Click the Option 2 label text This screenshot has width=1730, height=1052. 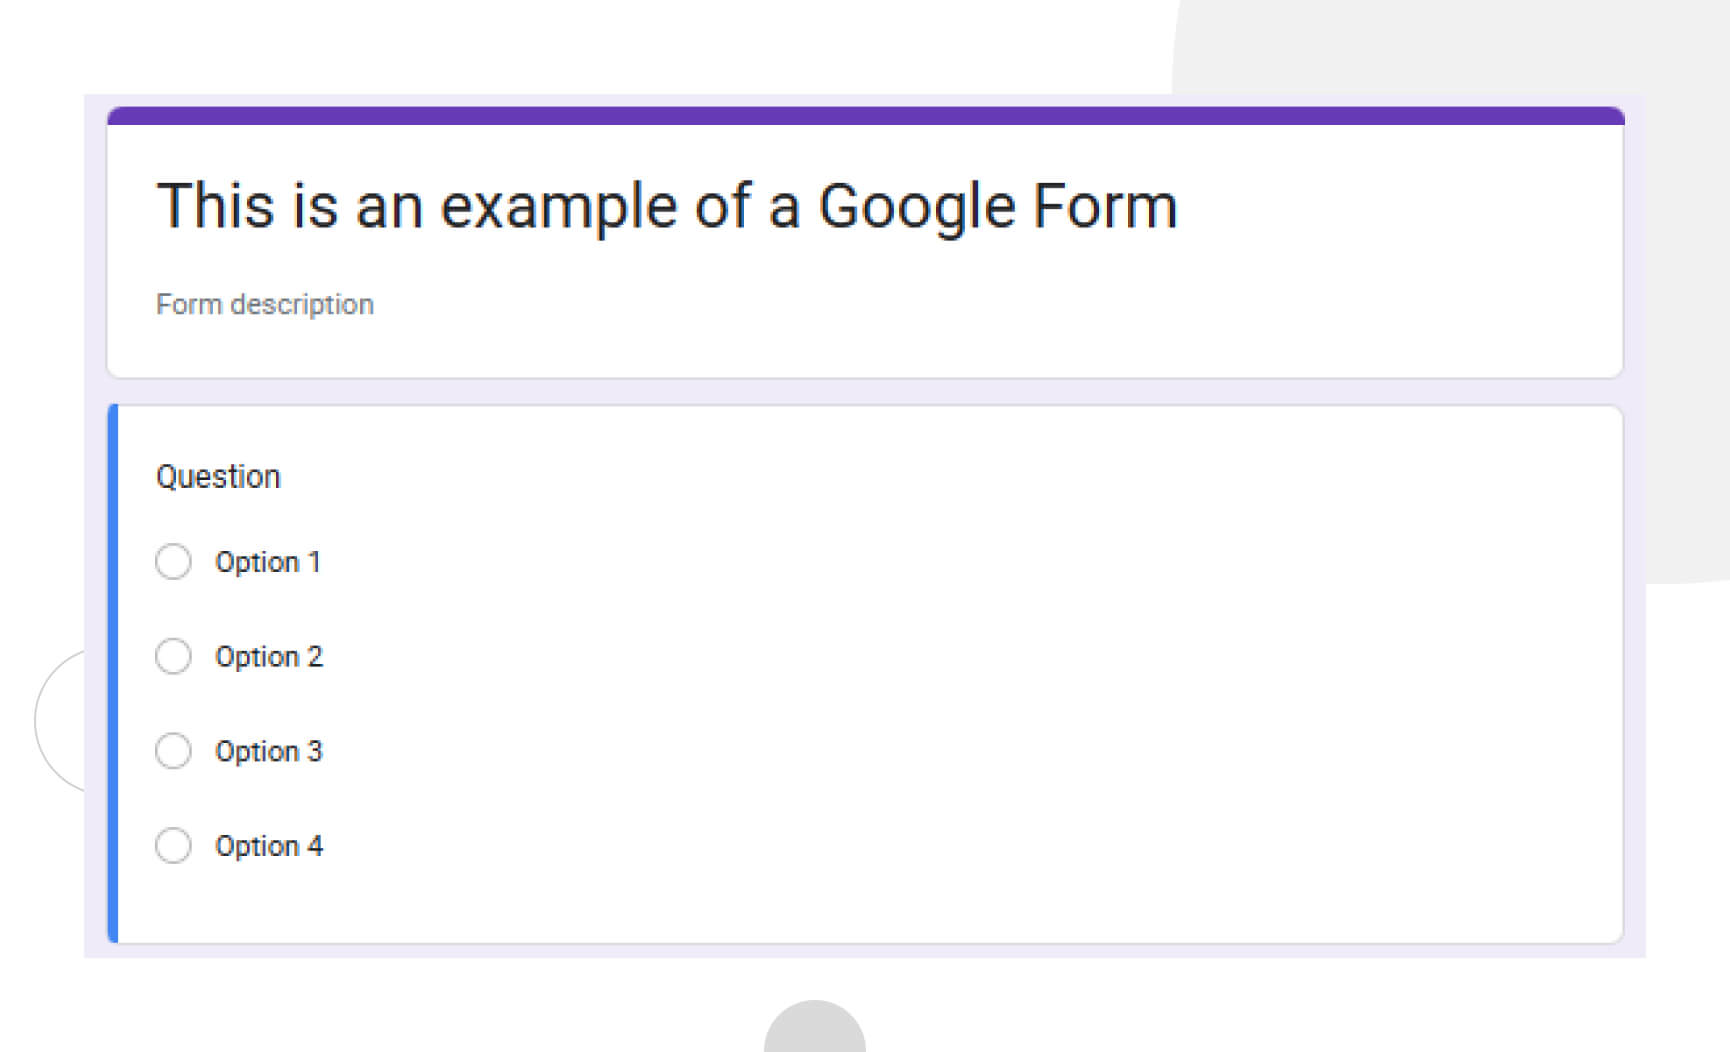[269, 656]
